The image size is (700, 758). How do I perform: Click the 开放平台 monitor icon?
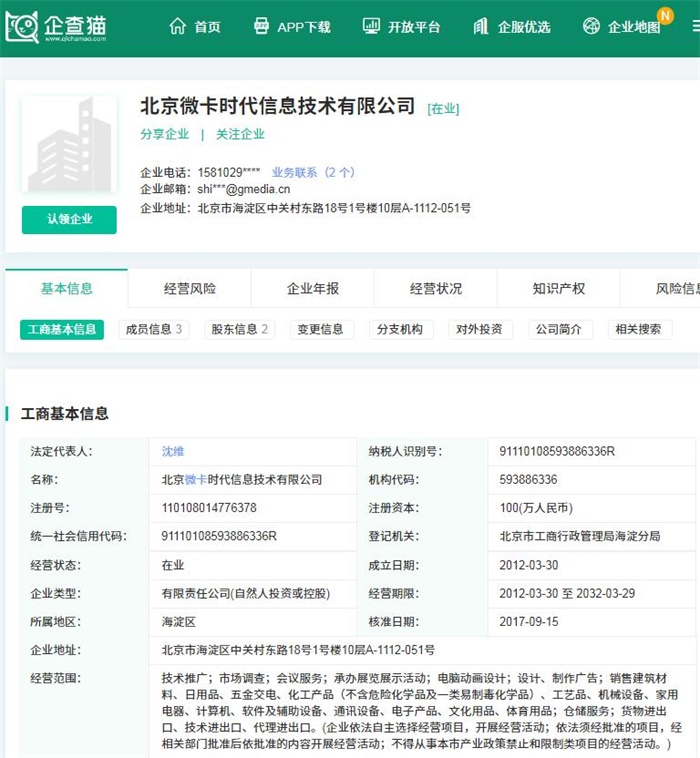point(371,26)
